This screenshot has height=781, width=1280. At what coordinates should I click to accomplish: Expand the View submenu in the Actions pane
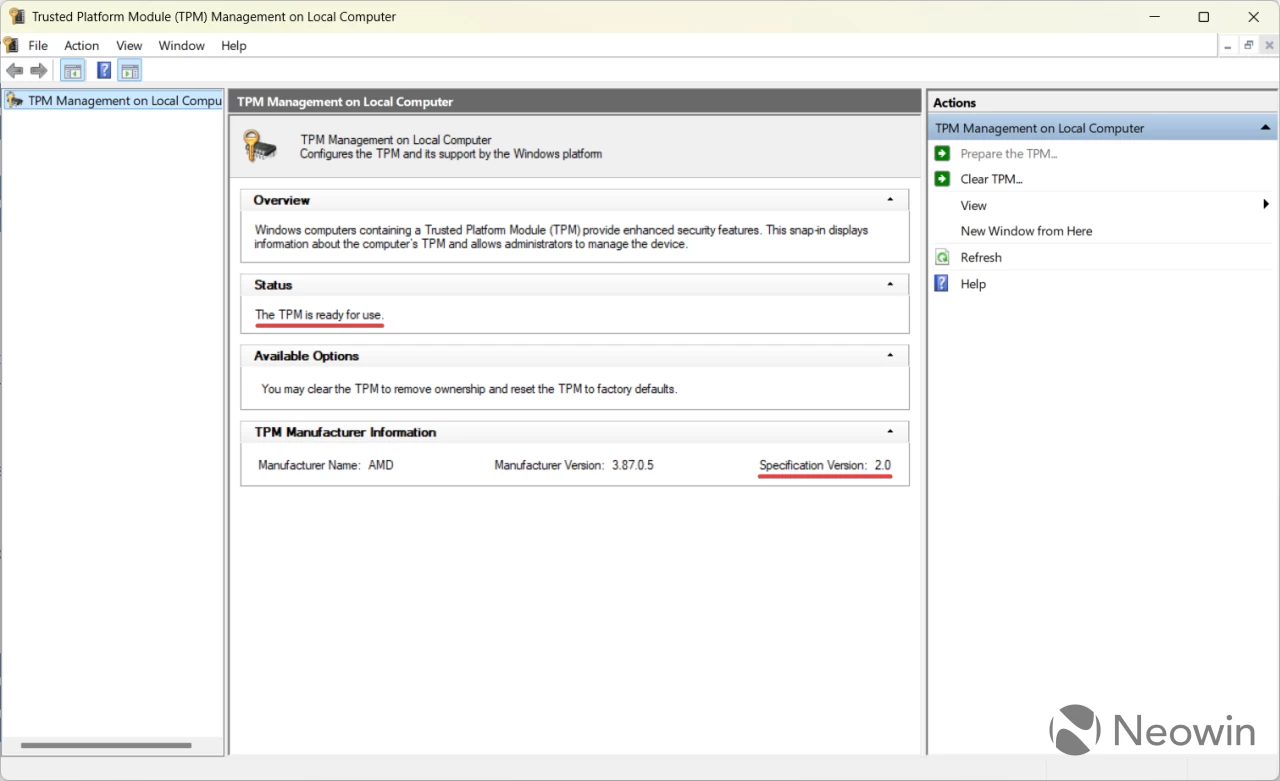(1265, 204)
